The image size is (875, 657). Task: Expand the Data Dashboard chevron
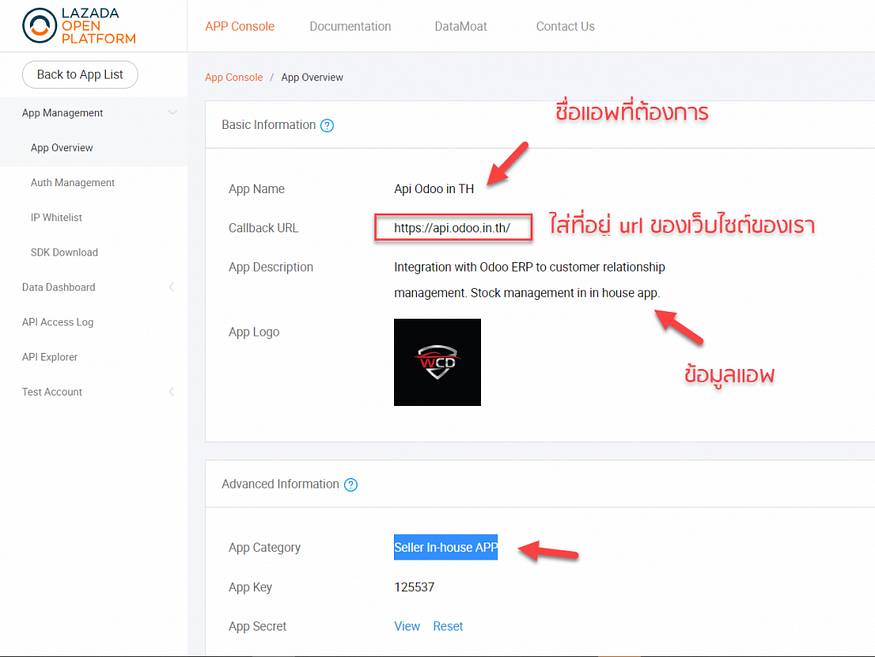(171, 287)
